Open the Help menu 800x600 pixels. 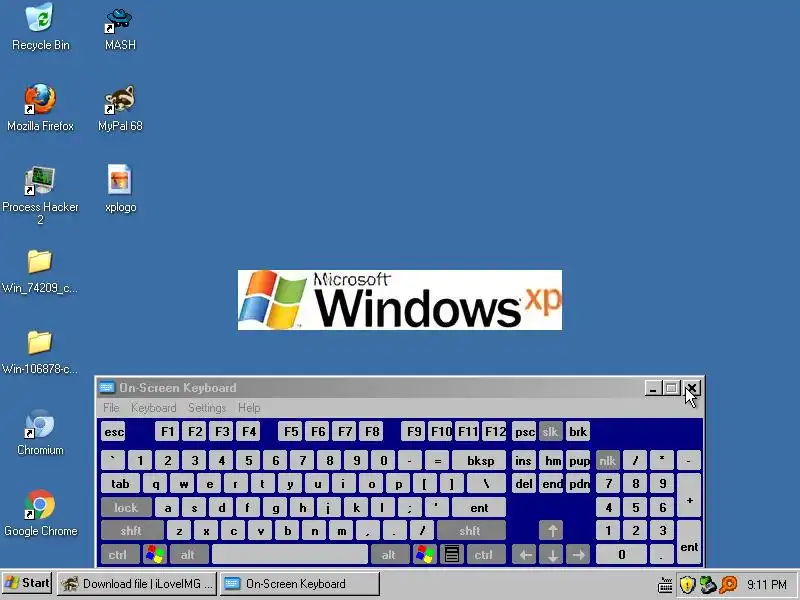click(x=249, y=408)
